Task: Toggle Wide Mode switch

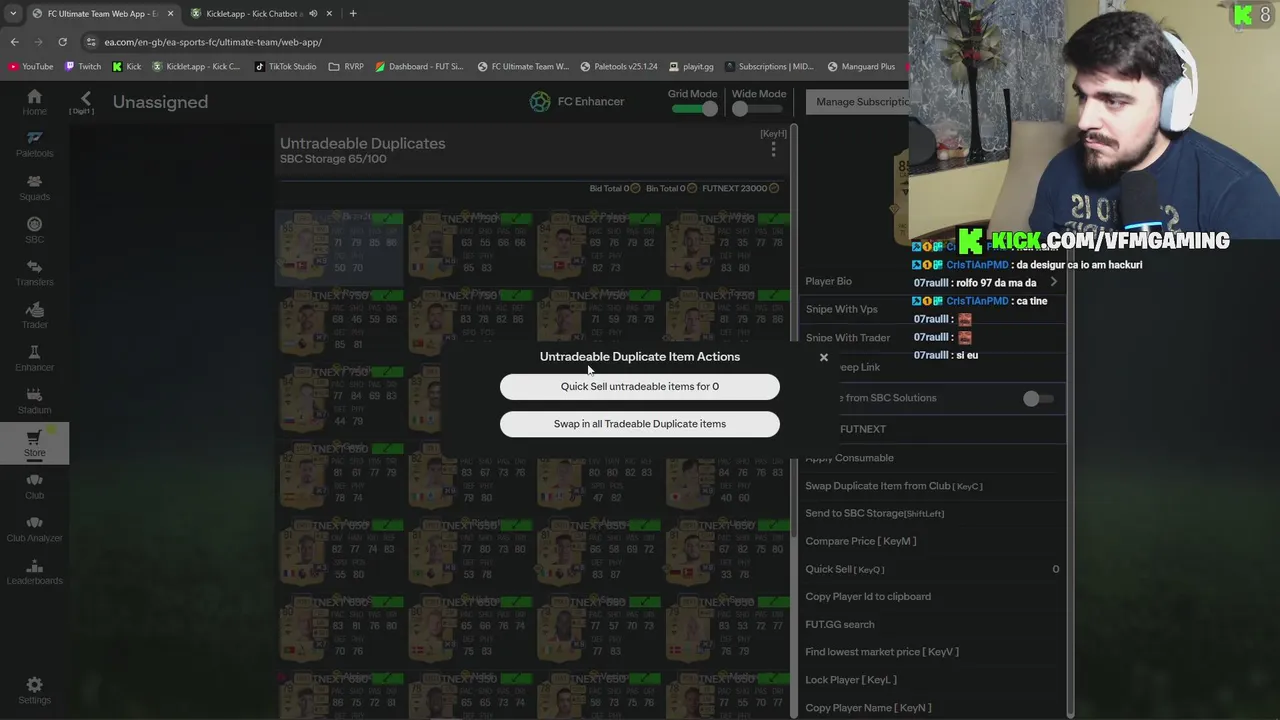Action: coord(757,109)
